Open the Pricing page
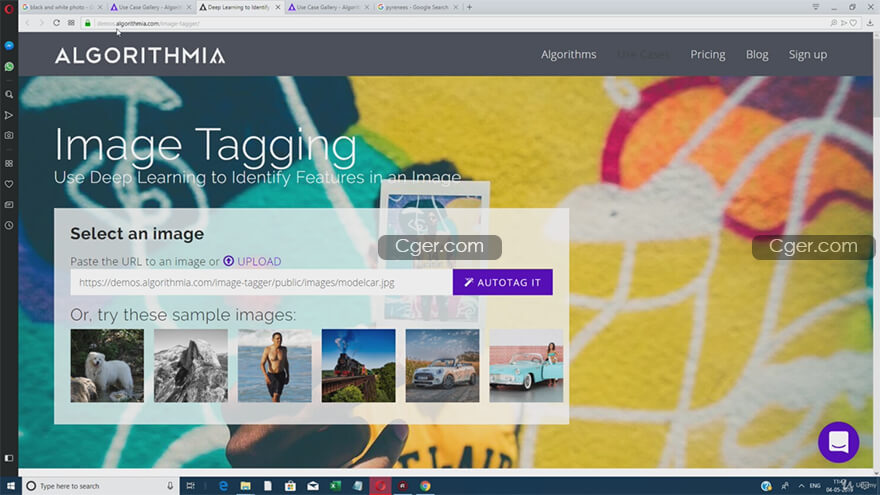 708,54
